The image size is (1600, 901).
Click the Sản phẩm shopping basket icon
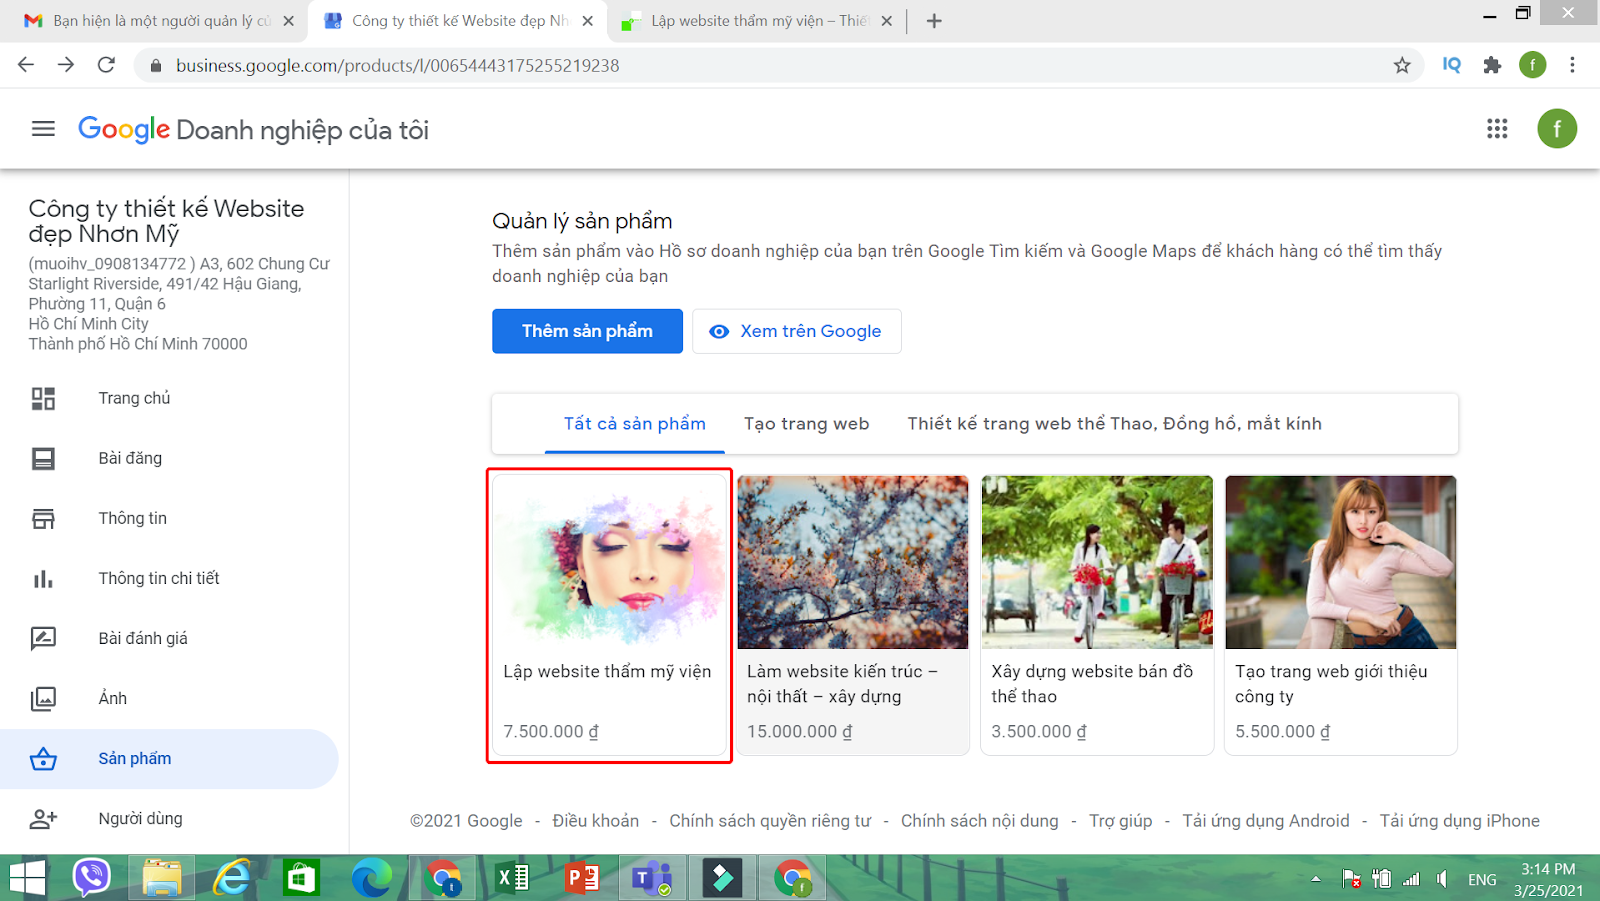coord(43,758)
